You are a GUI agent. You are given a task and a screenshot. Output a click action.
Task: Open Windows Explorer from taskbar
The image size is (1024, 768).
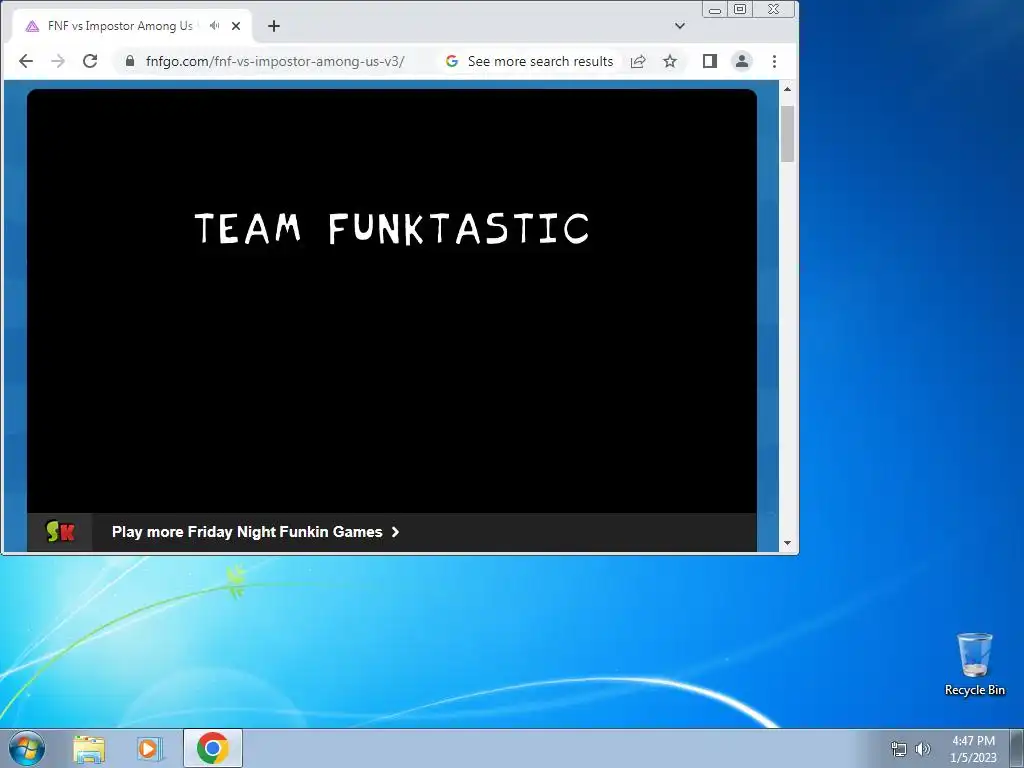point(89,748)
